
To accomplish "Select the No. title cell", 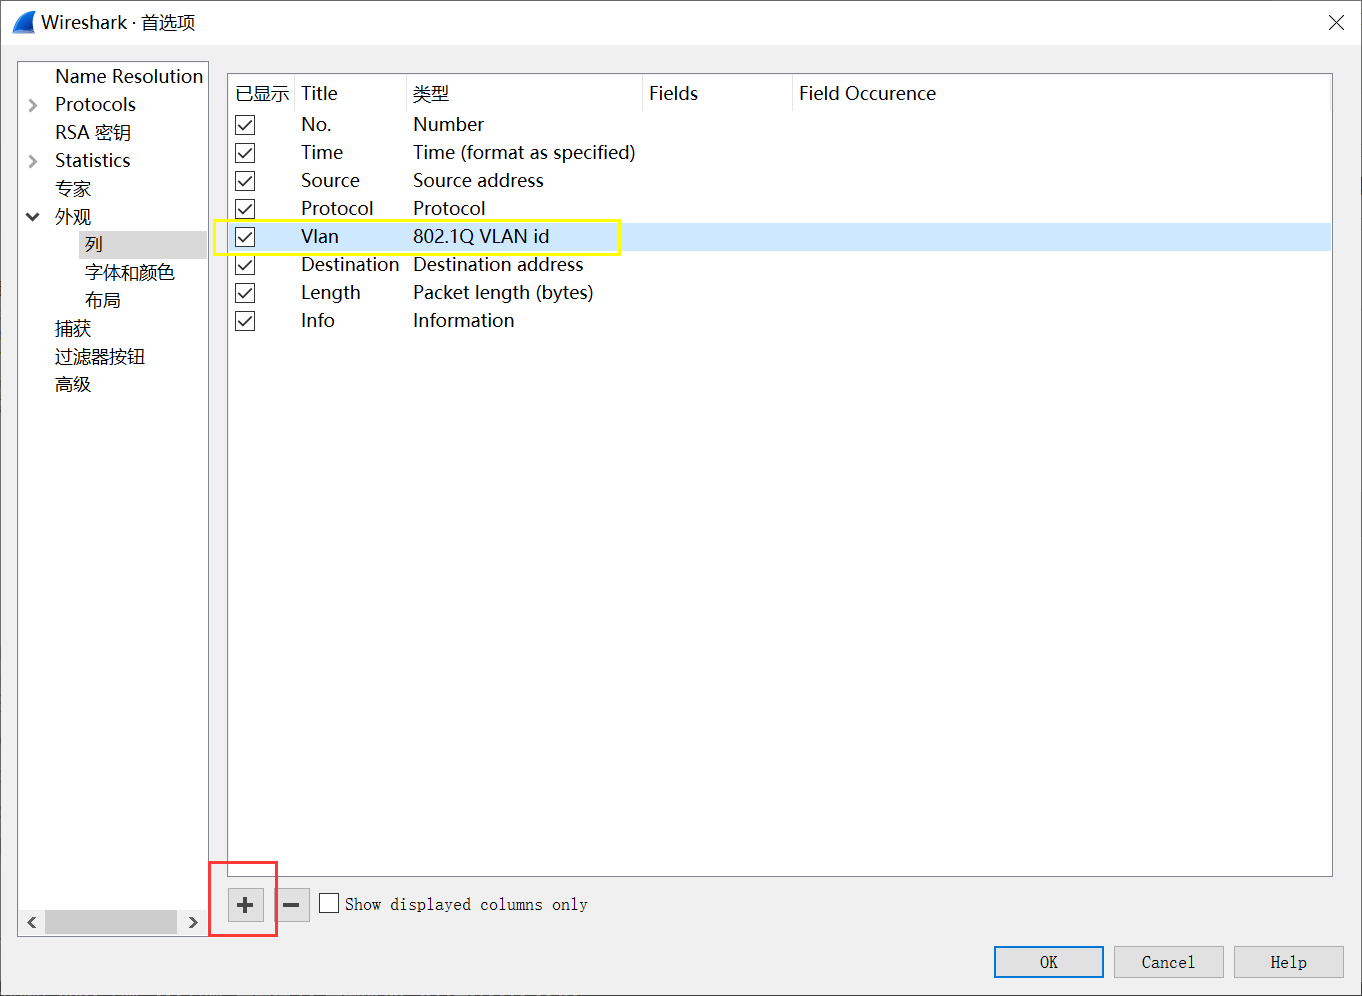I will (316, 124).
